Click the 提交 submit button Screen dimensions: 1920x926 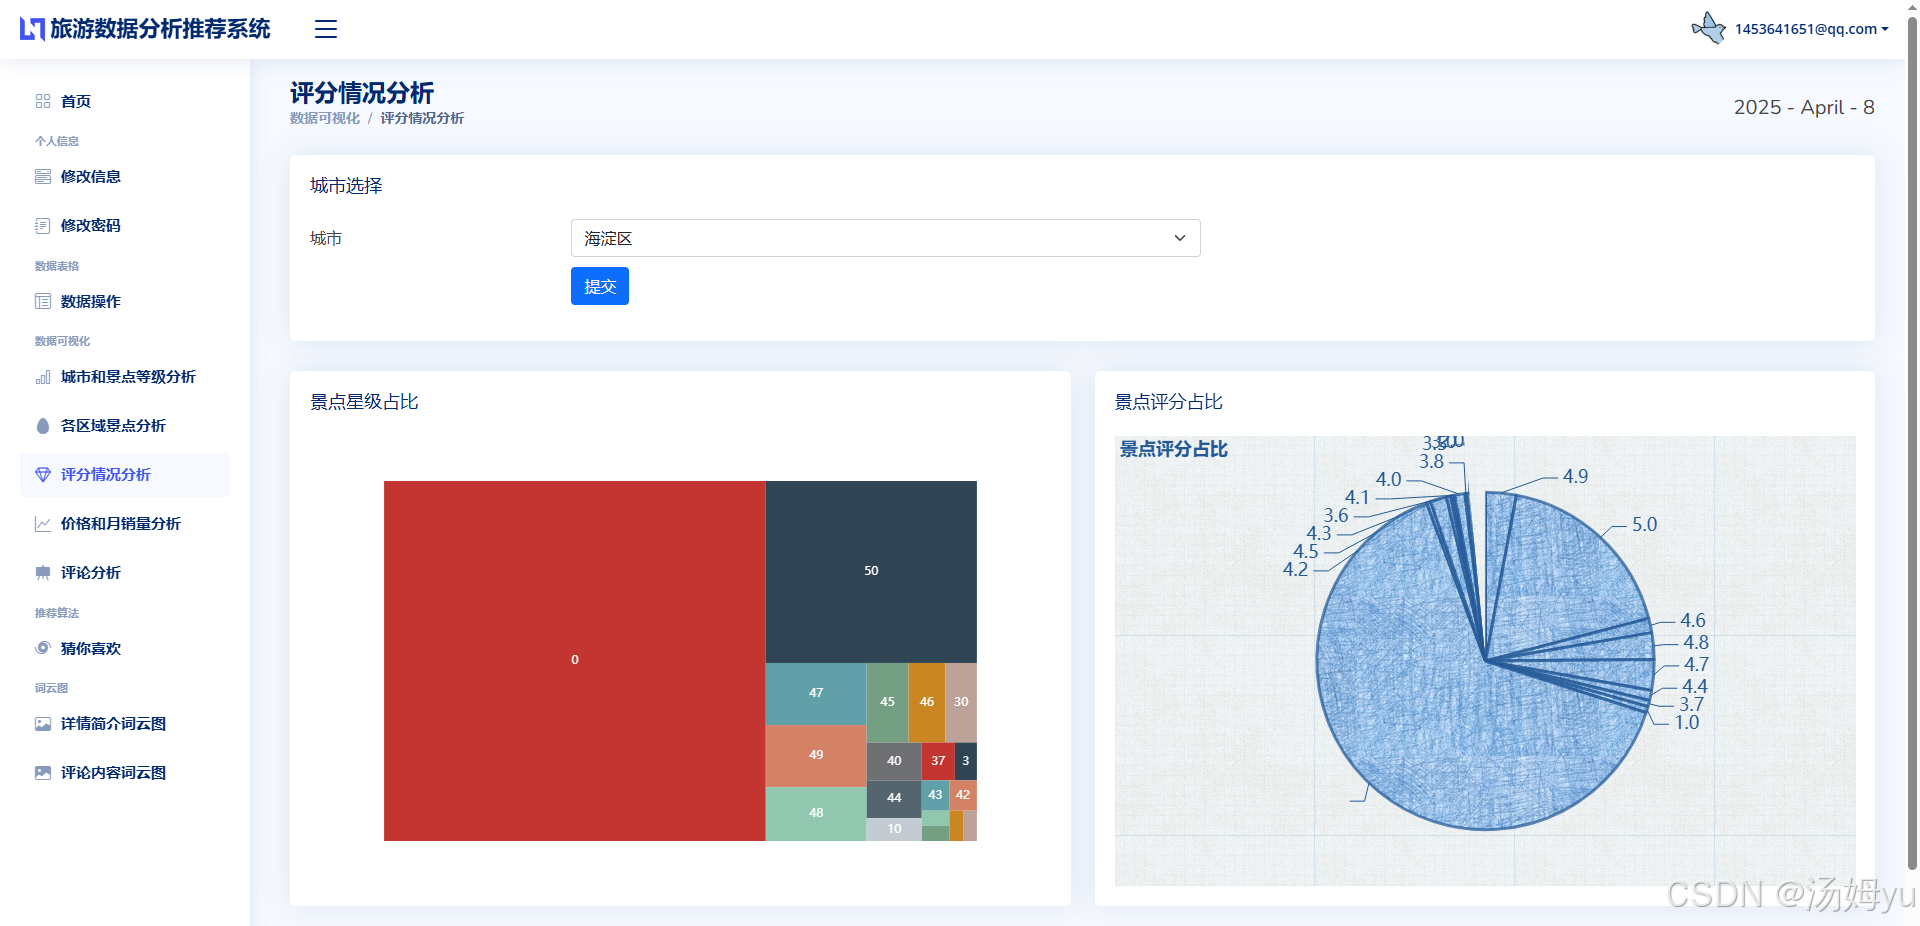pyautogui.click(x=600, y=286)
